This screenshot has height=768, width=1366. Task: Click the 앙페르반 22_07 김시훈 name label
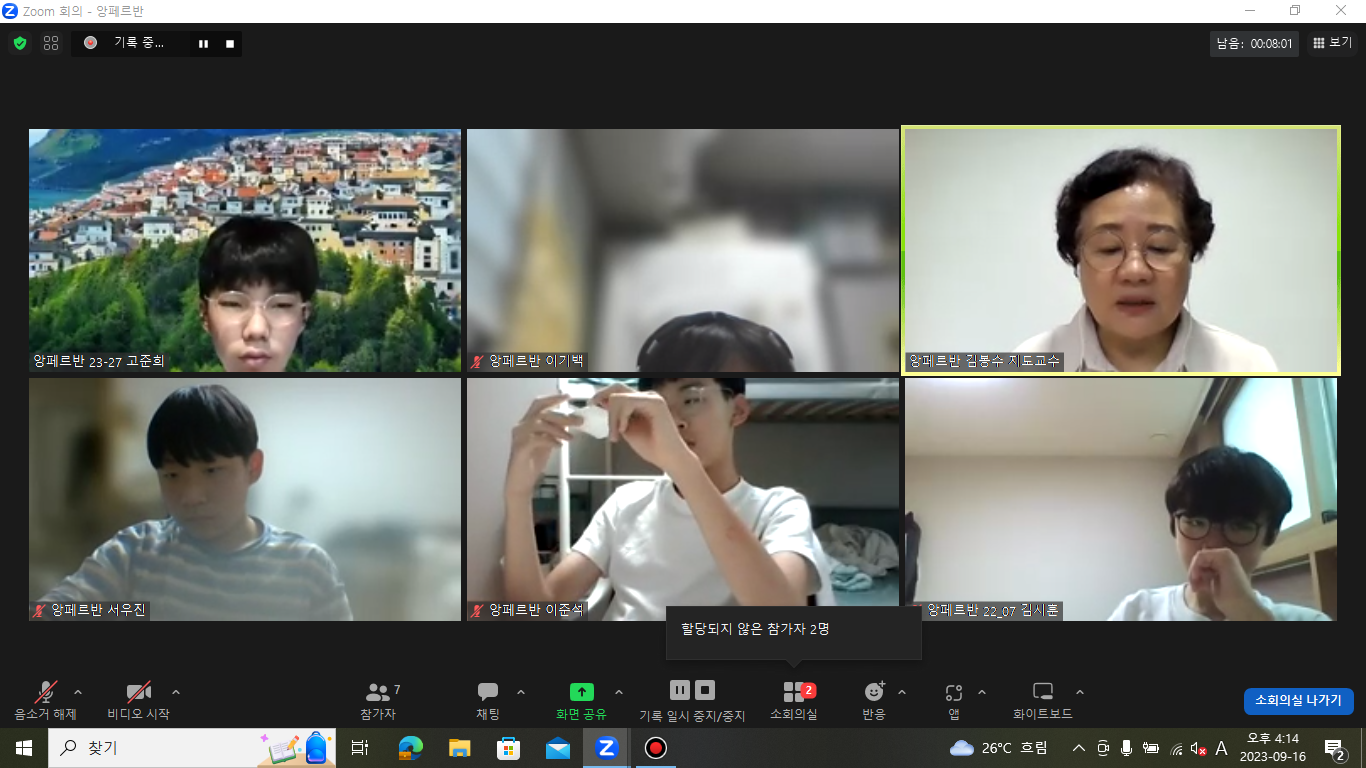[993, 610]
